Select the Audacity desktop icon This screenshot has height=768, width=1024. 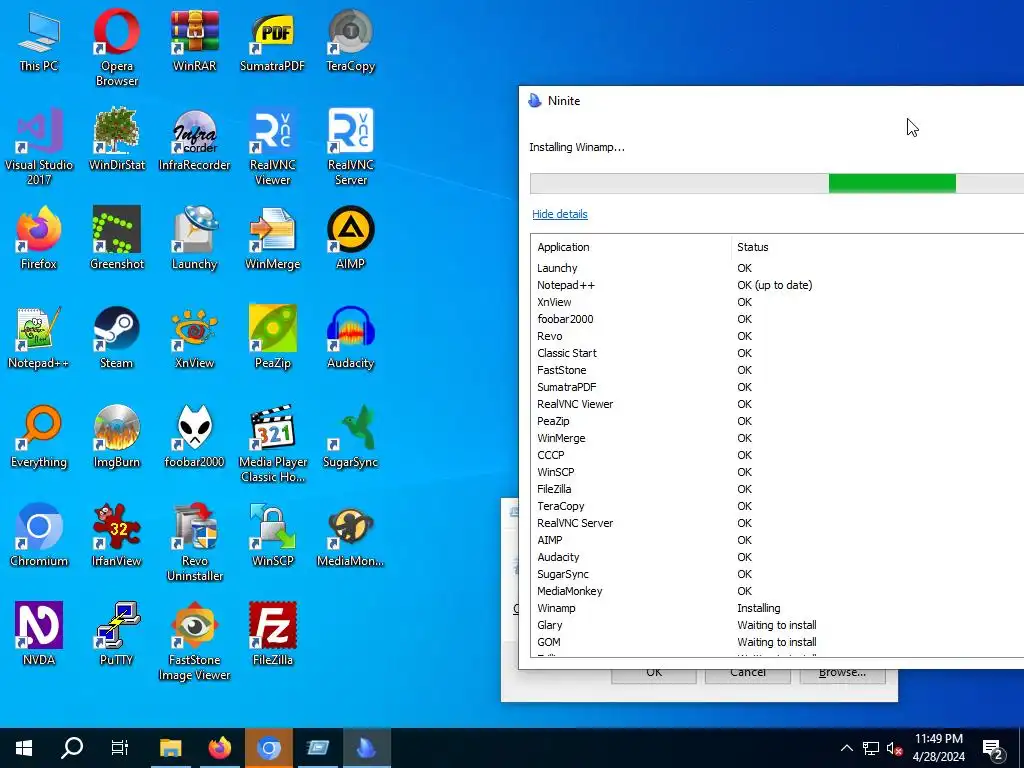(351, 337)
